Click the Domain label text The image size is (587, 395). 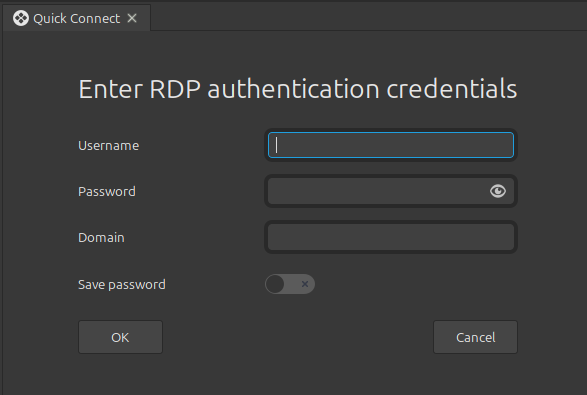click(x=101, y=237)
